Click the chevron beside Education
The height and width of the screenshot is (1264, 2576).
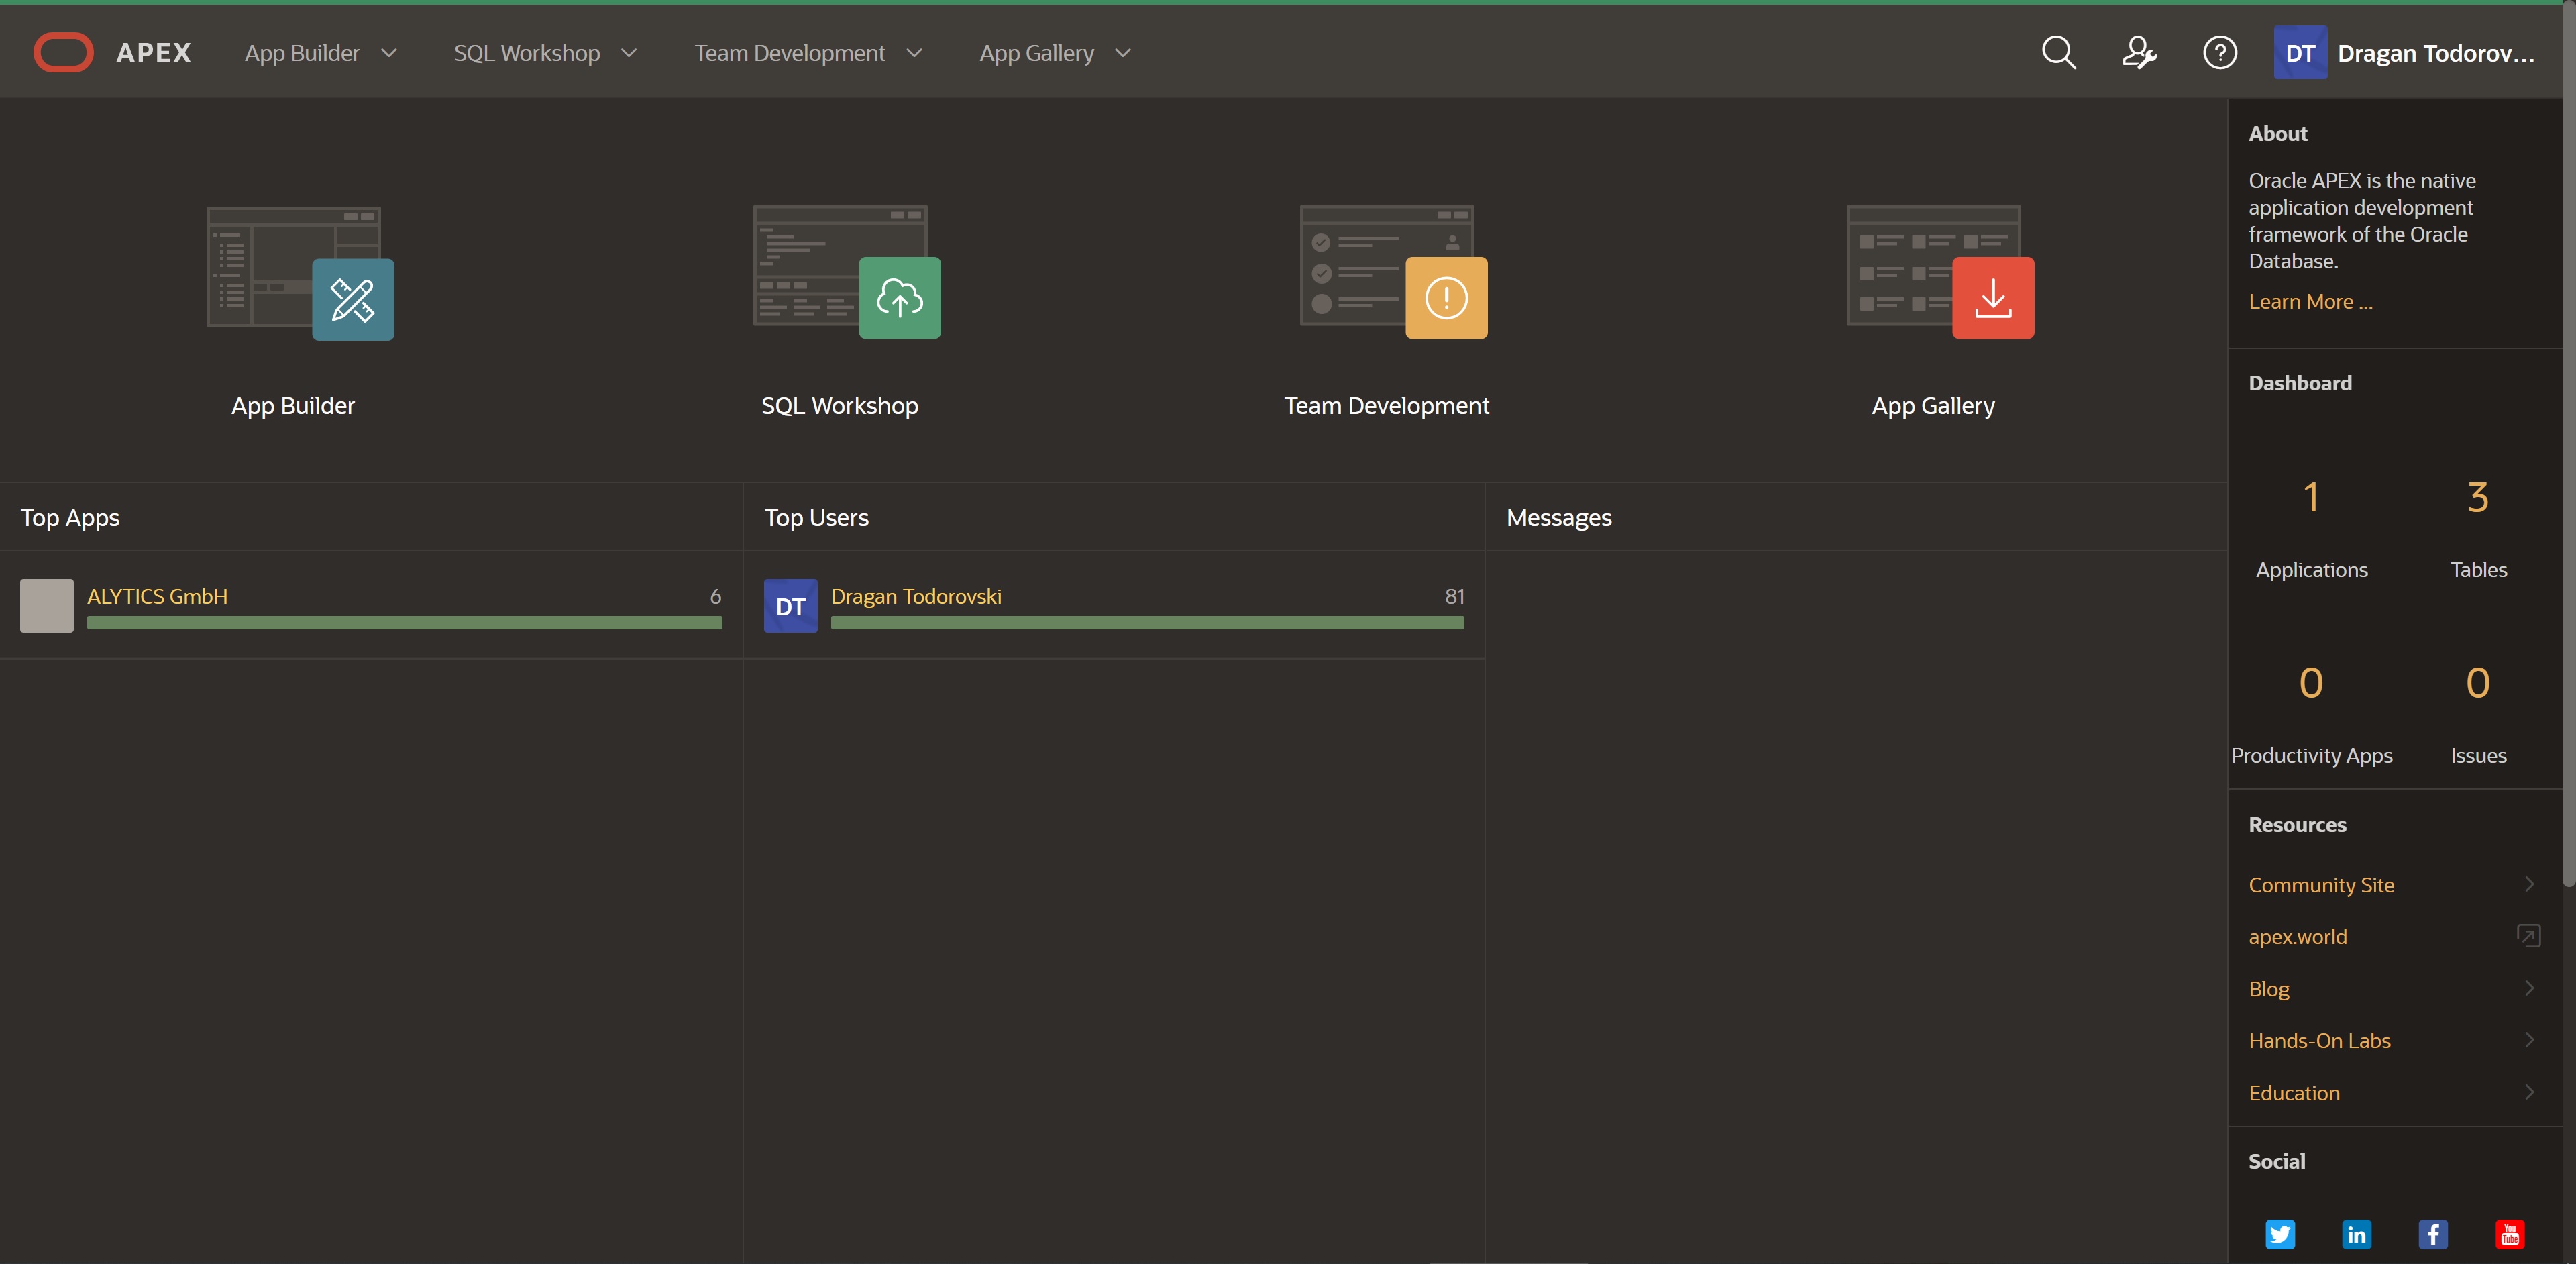[2529, 1092]
